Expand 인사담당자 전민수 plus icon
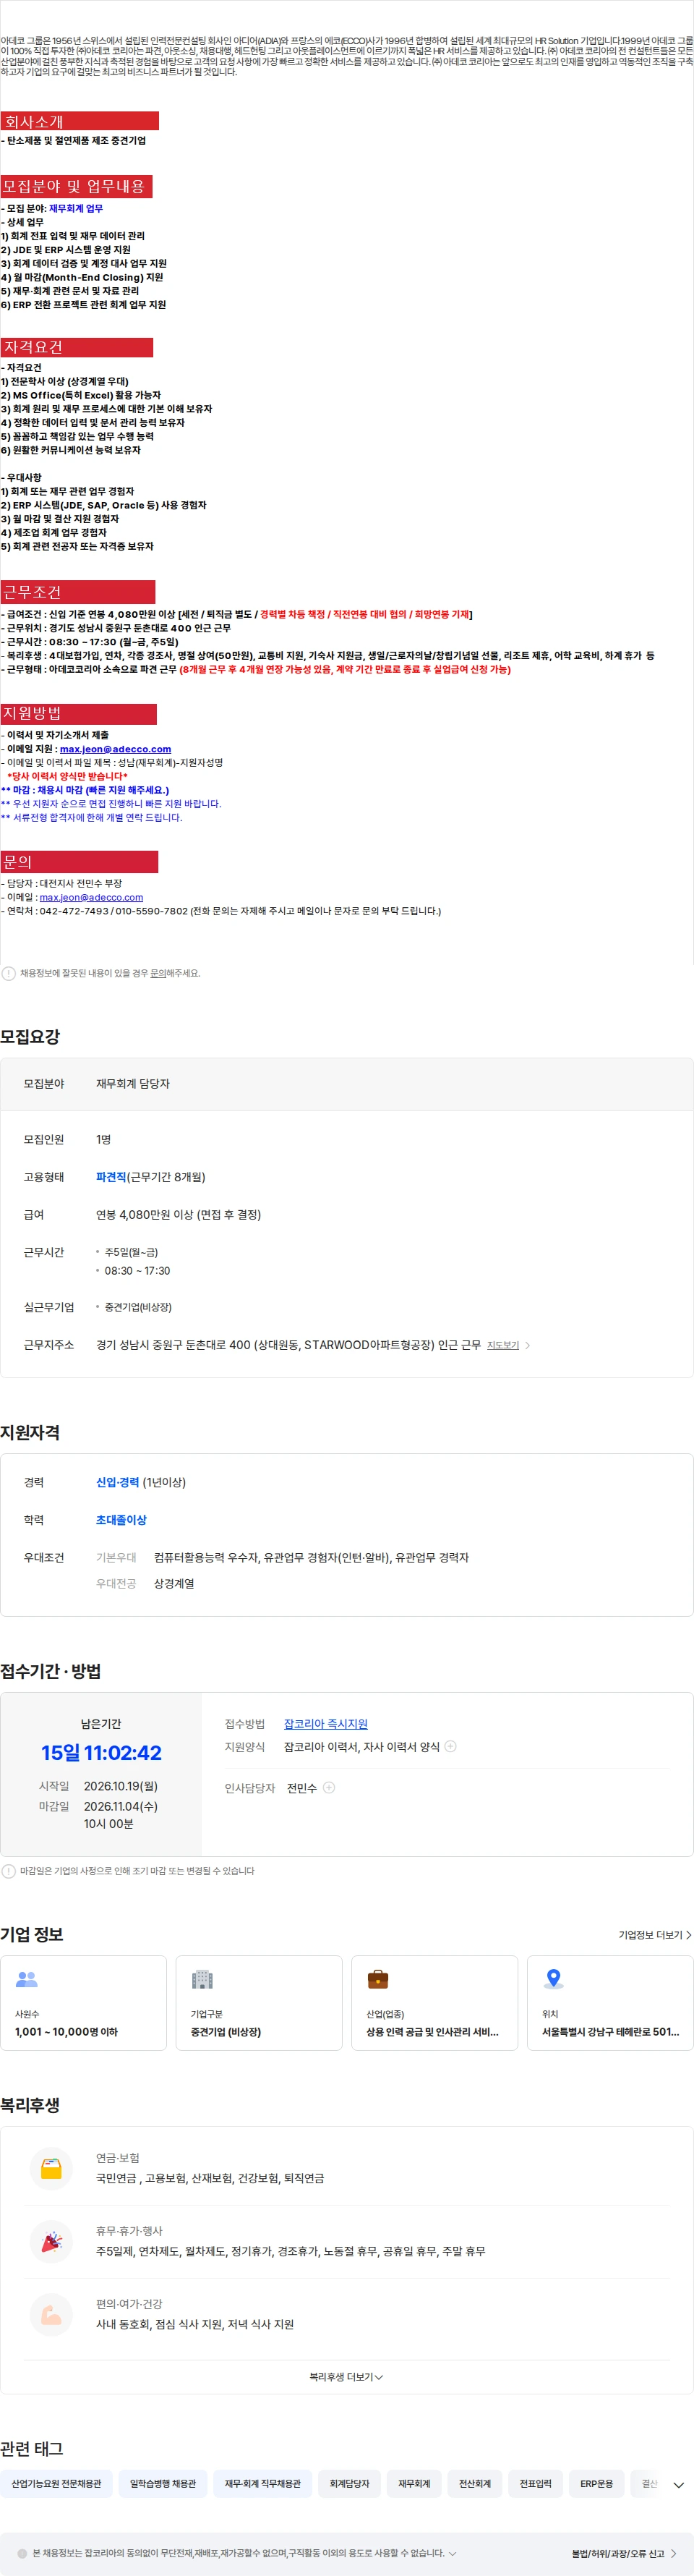 (329, 1788)
